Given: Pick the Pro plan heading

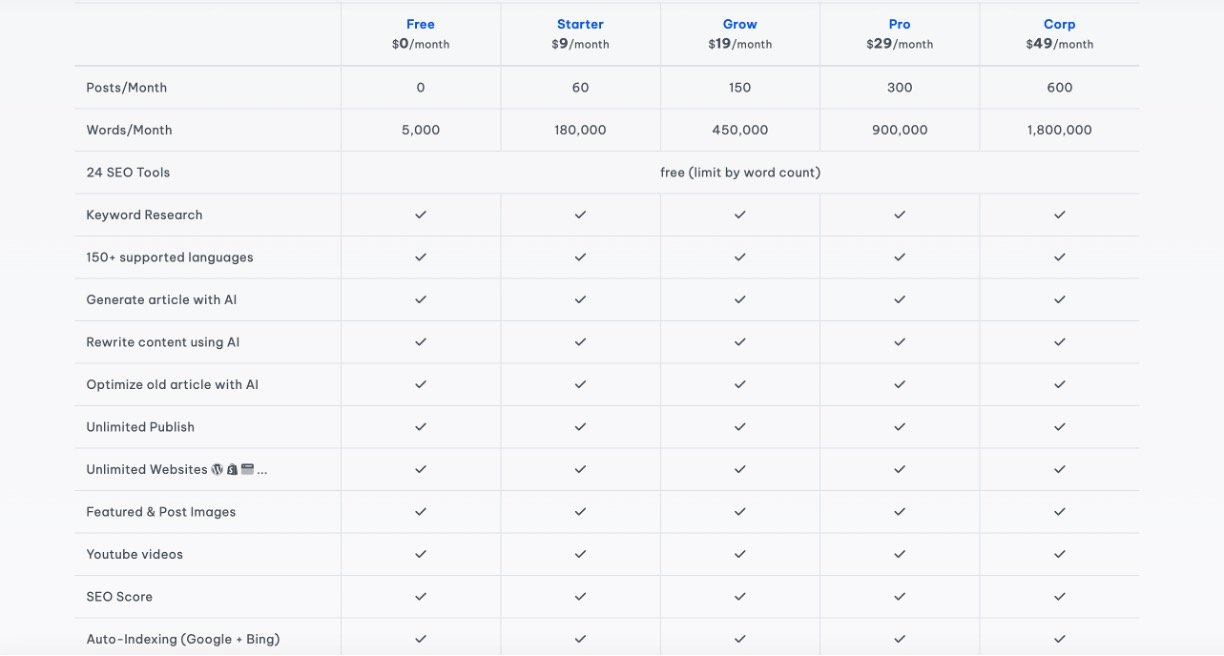Looking at the screenshot, I should [900, 24].
